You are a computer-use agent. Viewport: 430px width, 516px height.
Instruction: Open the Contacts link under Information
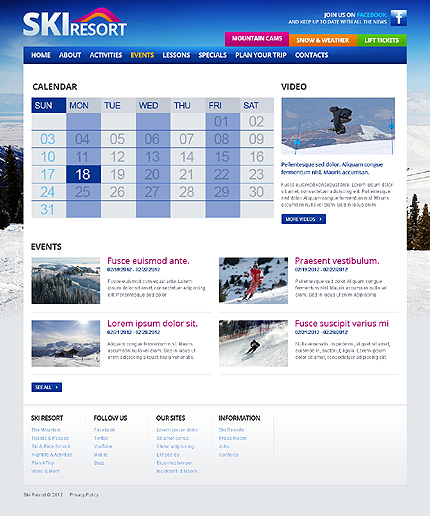(228, 454)
